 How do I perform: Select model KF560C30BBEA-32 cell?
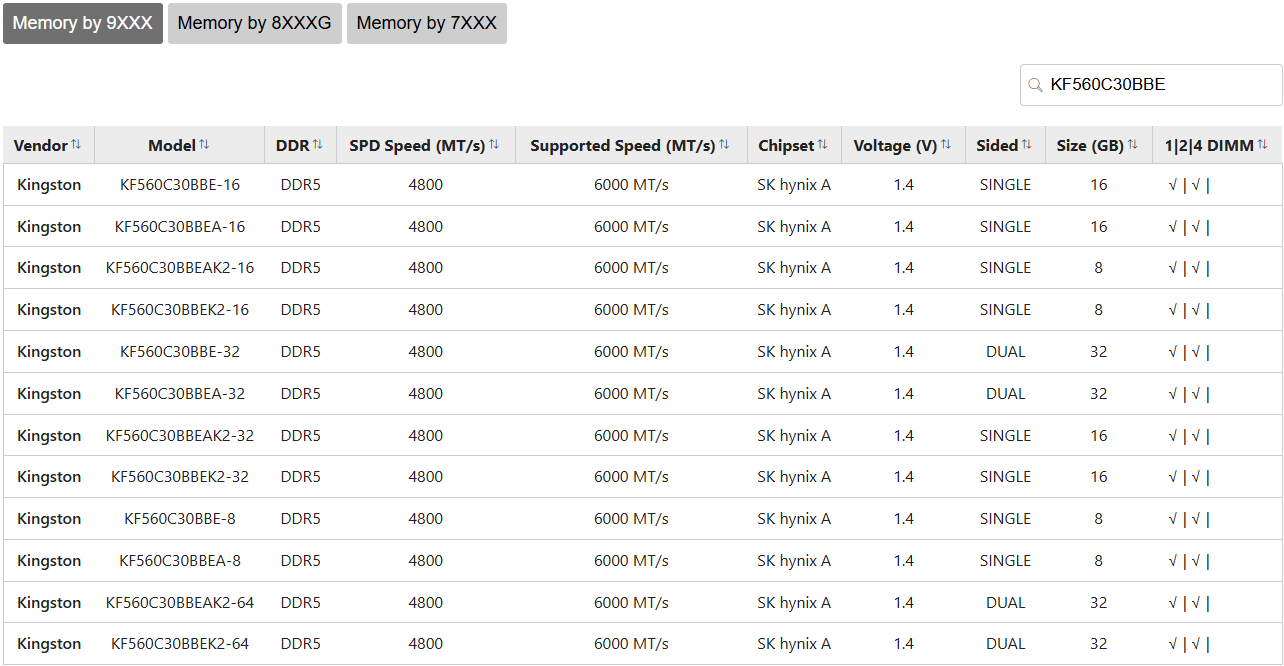click(x=180, y=394)
